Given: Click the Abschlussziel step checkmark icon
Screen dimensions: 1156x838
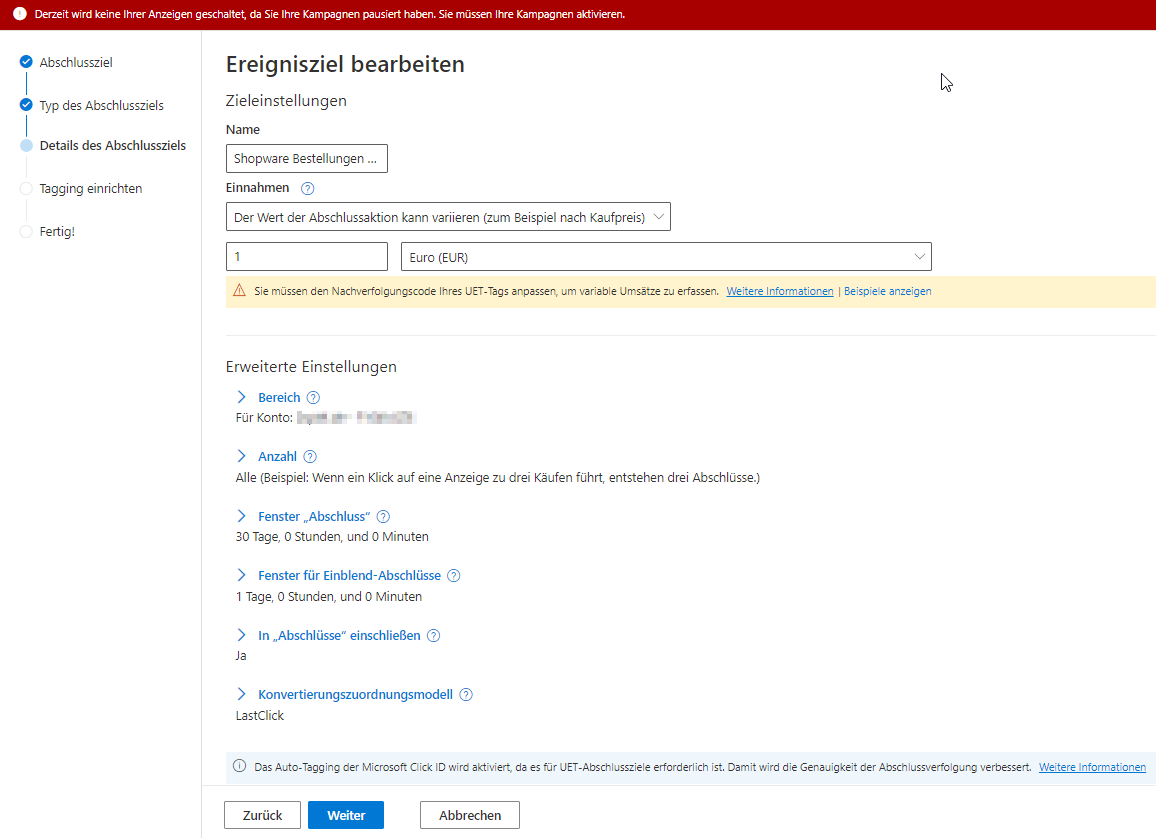Looking at the screenshot, I should pyautogui.click(x=26, y=62).
